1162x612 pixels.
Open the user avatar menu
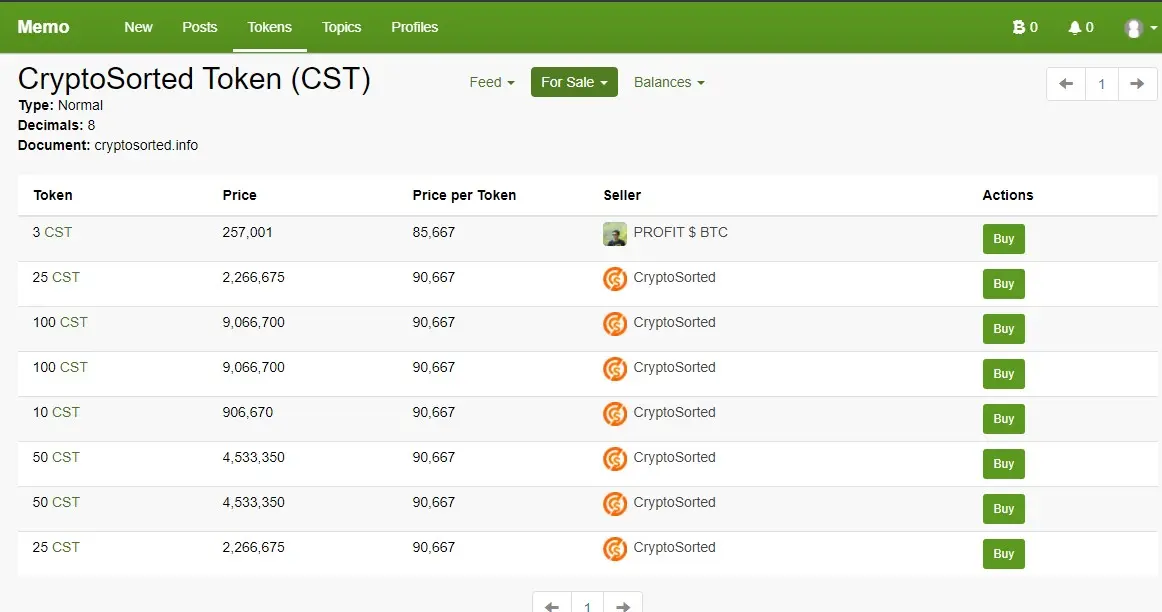pos(1139,28)
